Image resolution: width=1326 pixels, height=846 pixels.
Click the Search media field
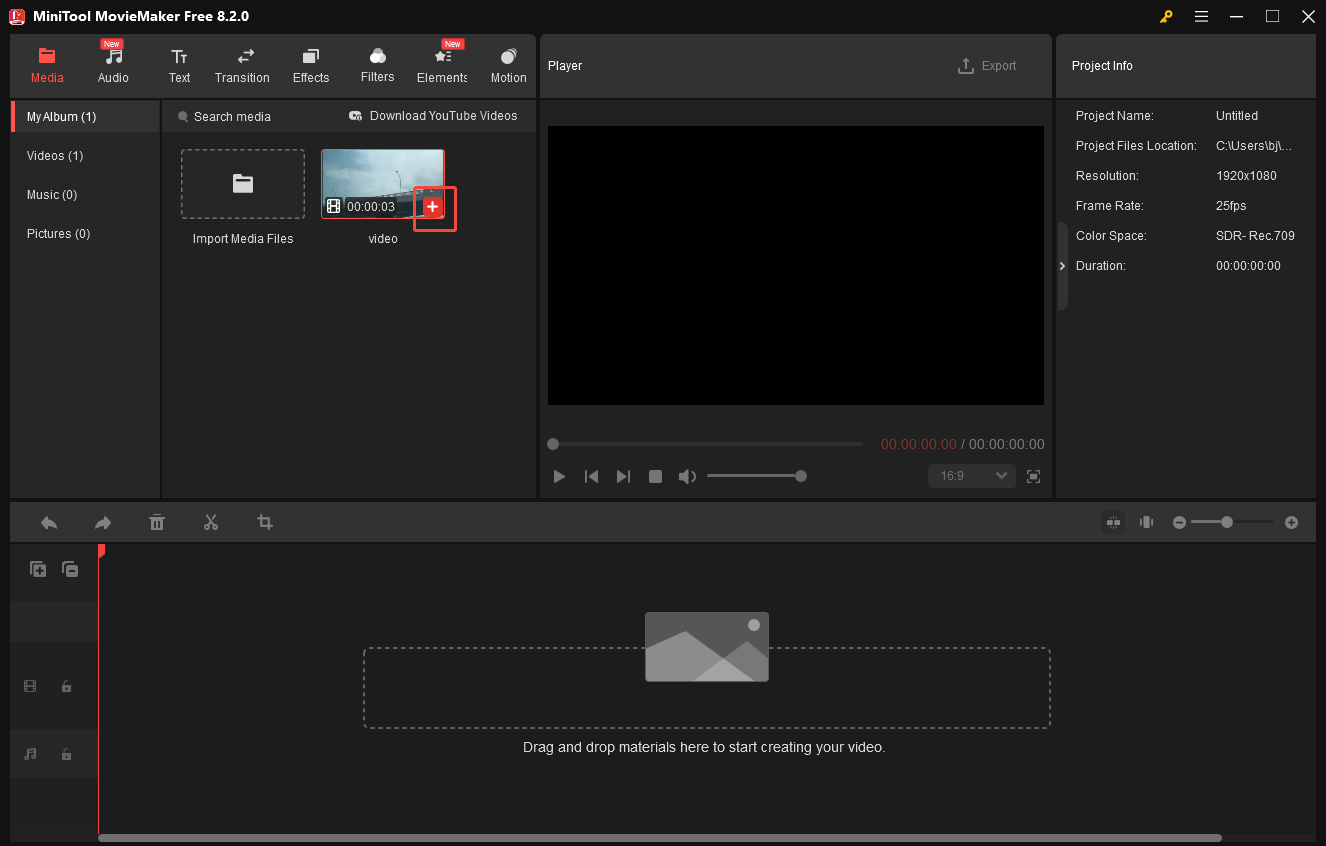(232, 116)
